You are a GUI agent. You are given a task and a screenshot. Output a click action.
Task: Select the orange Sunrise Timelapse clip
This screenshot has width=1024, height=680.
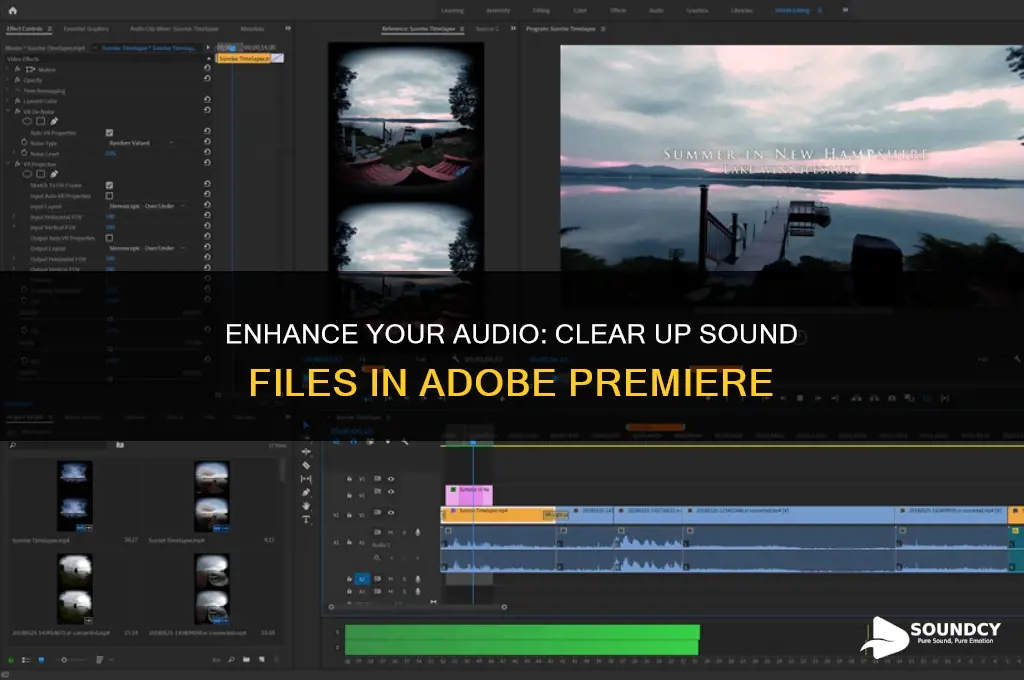[x=498, y=515]
